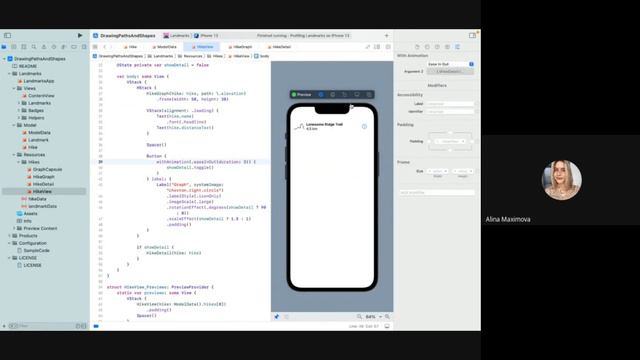The height and width of the screenshot is (360, 640).
Task: Toggle bottom padding edge checkbox
Action: [x=450, y=150]
